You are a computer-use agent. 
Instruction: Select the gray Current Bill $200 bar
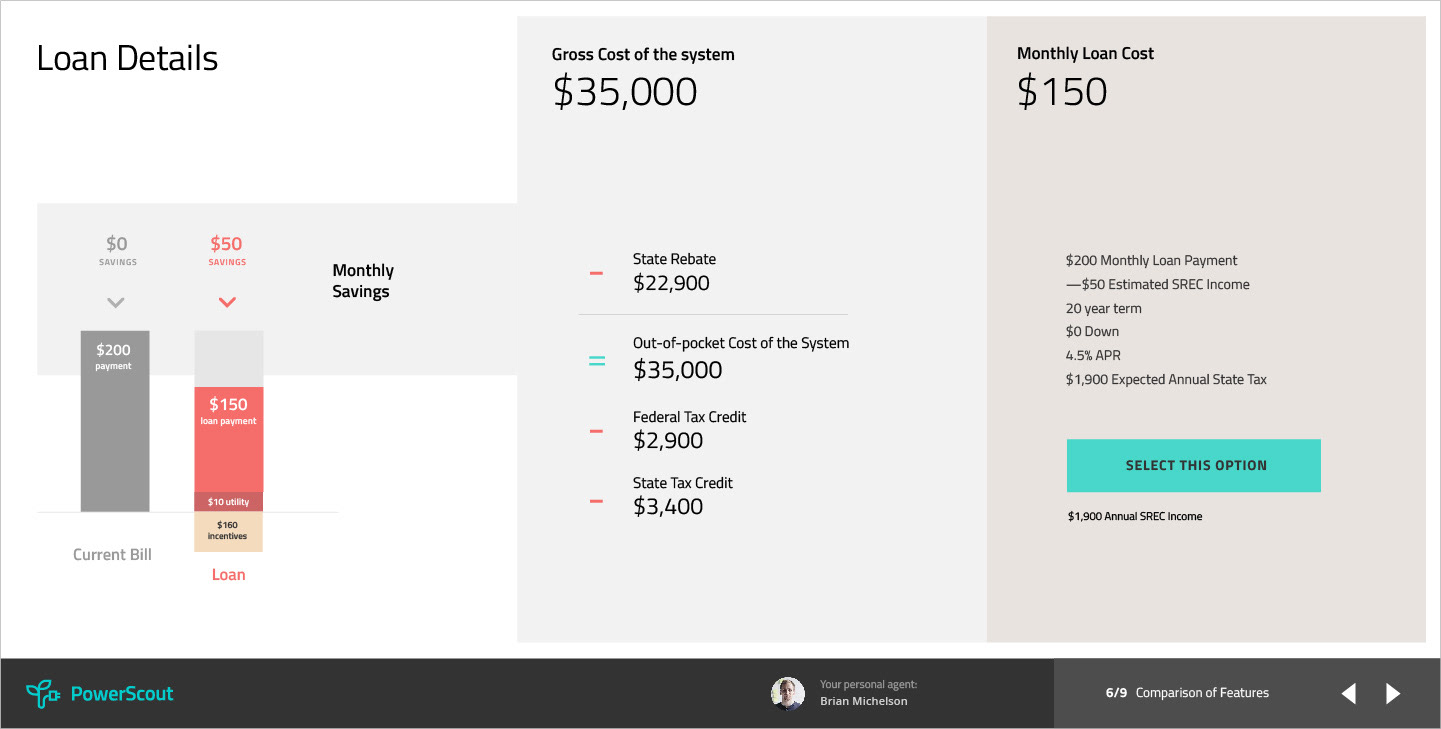pos(115,421)
